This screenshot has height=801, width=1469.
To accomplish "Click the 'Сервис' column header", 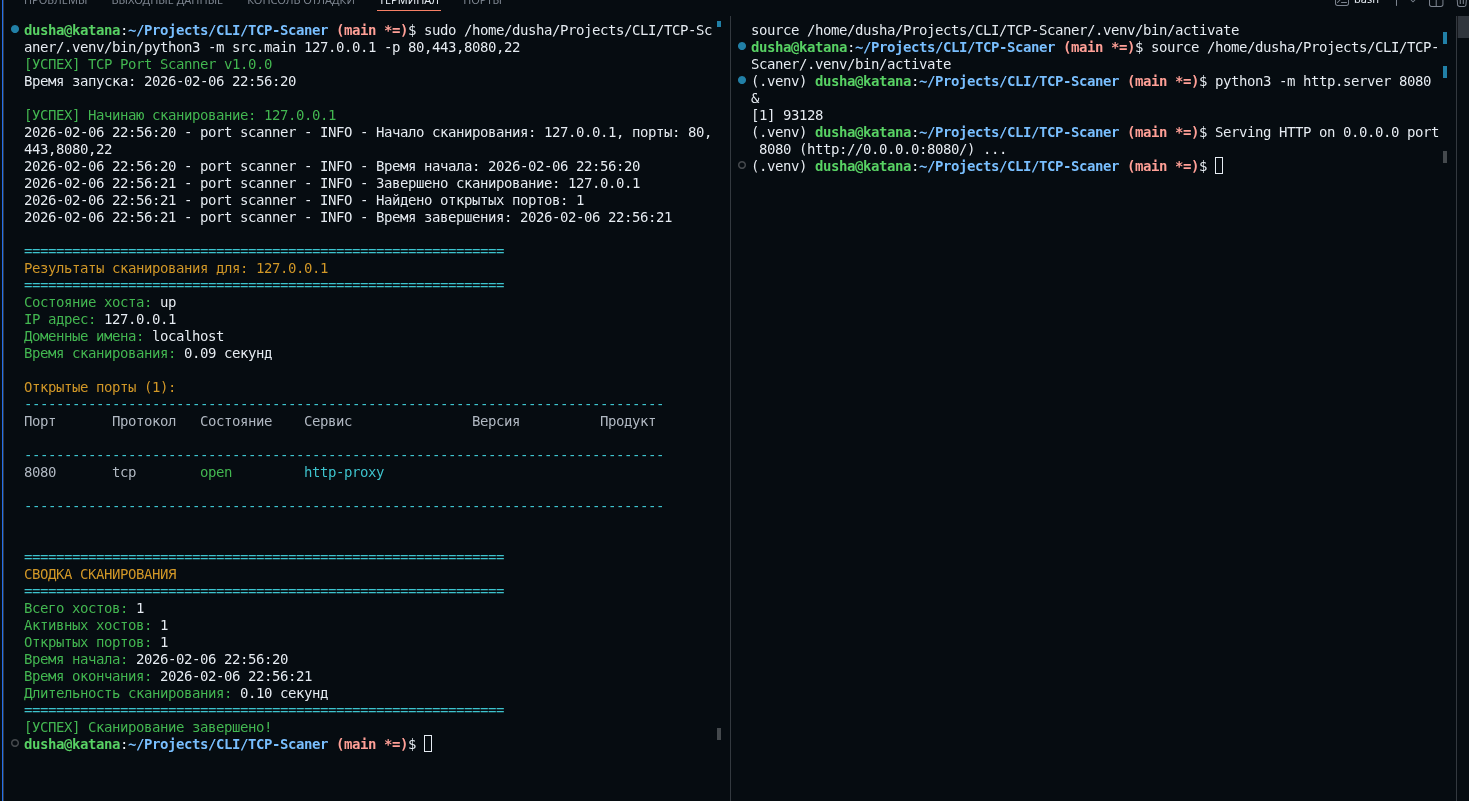I will (328, 421).
